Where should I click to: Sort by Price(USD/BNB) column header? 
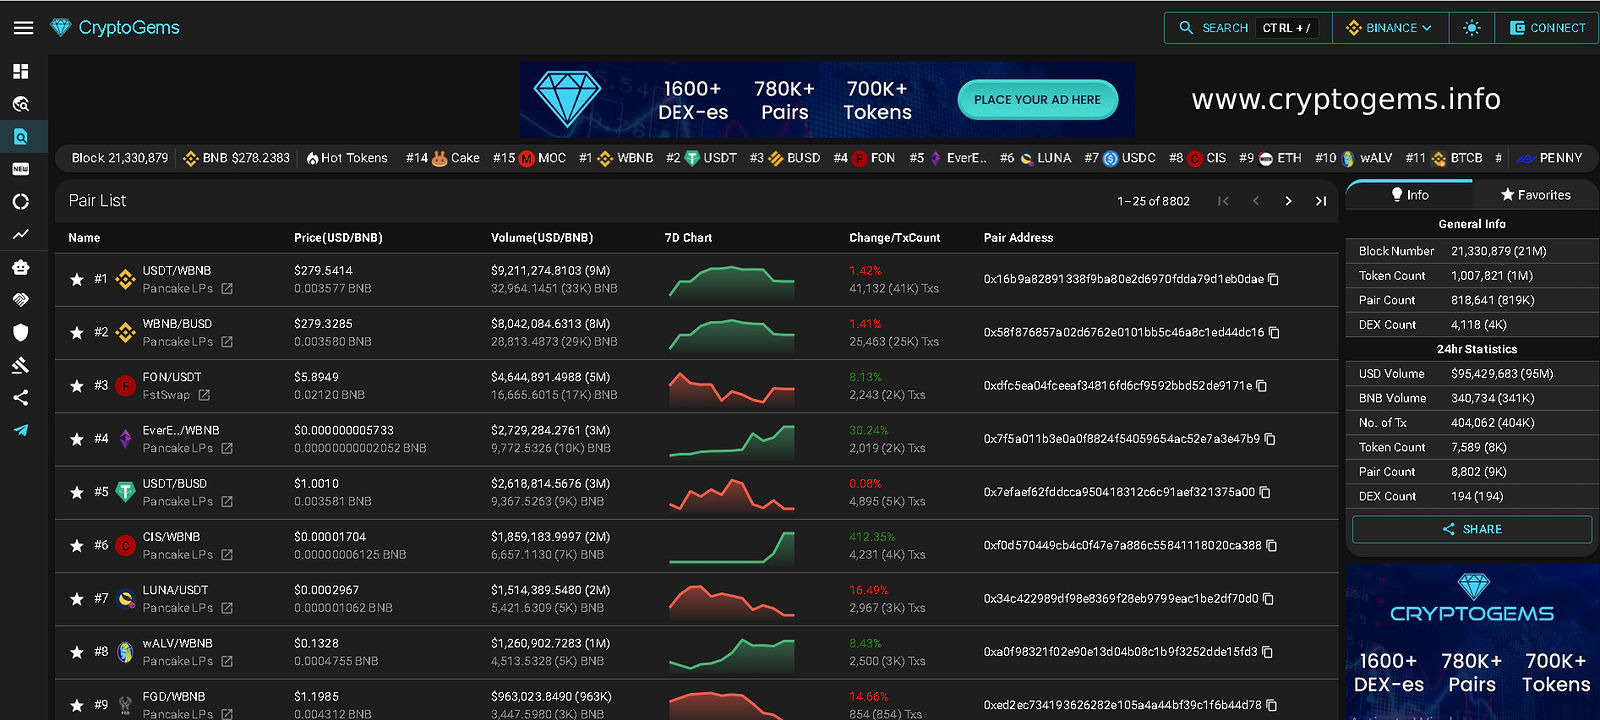pos(338,238)
